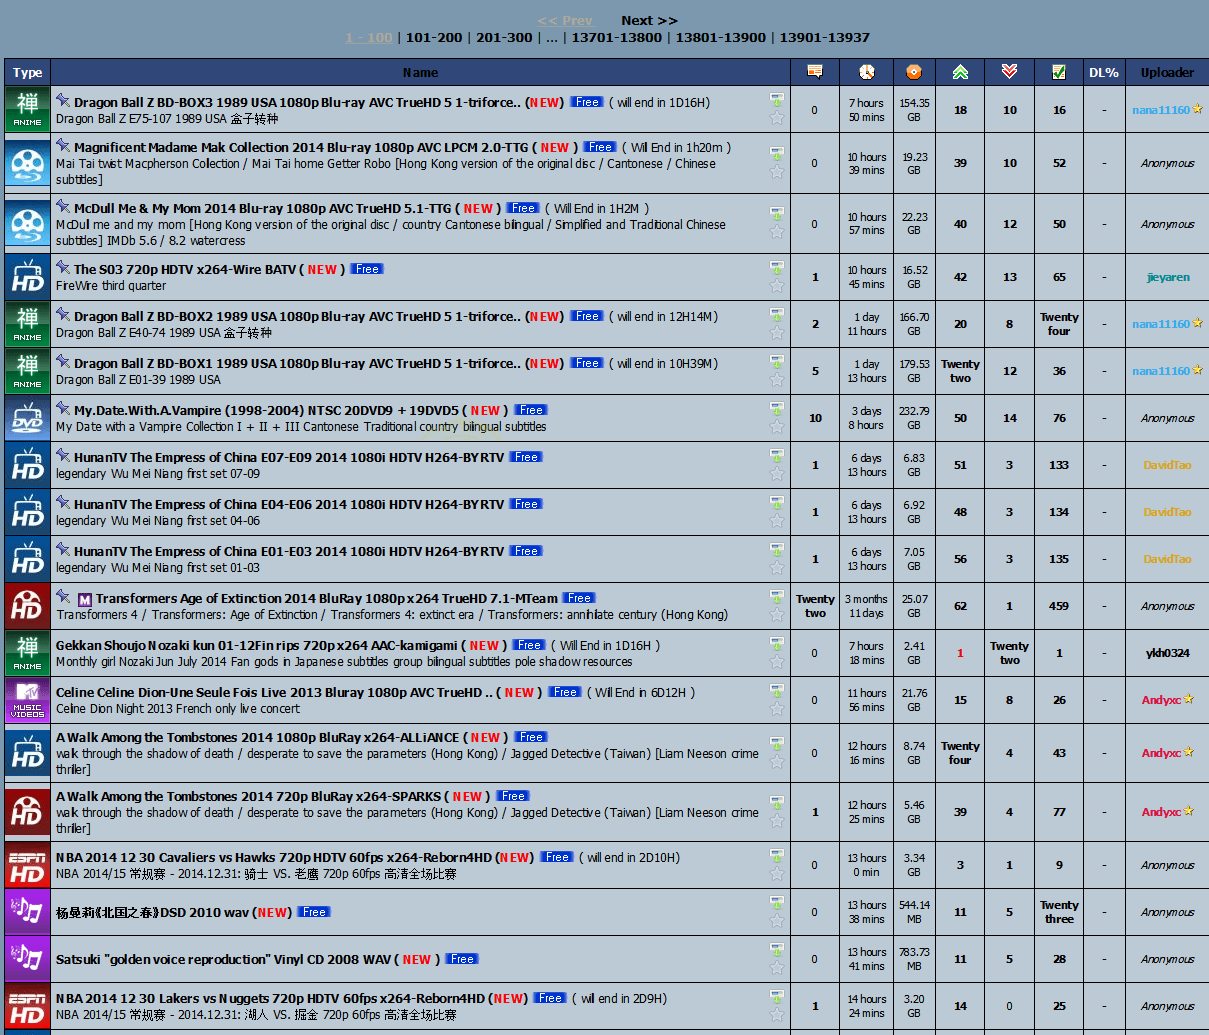Open DVD category icon beside My.Date.With.A.Vampire

pyautogui.click(x=27, y=418)
